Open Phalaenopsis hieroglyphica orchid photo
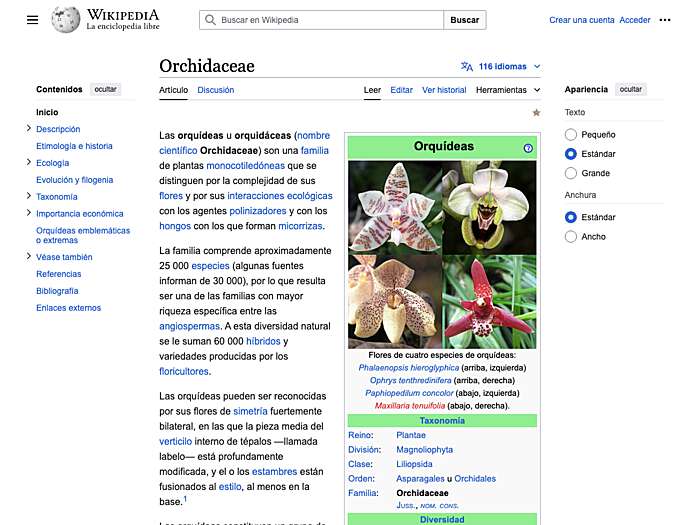Image resolution: width=700 pixels, height=525 pixels. (395, 208)
